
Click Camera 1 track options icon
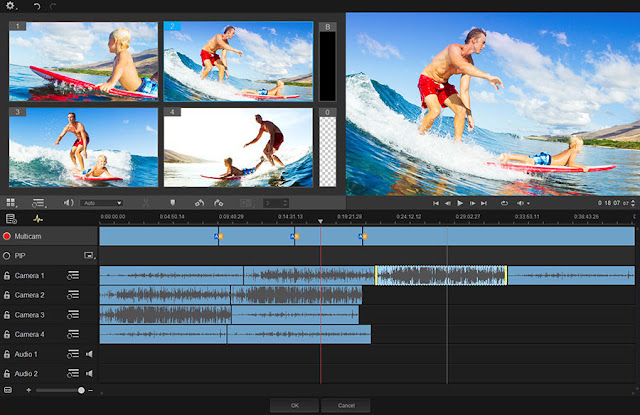[73, 275]
